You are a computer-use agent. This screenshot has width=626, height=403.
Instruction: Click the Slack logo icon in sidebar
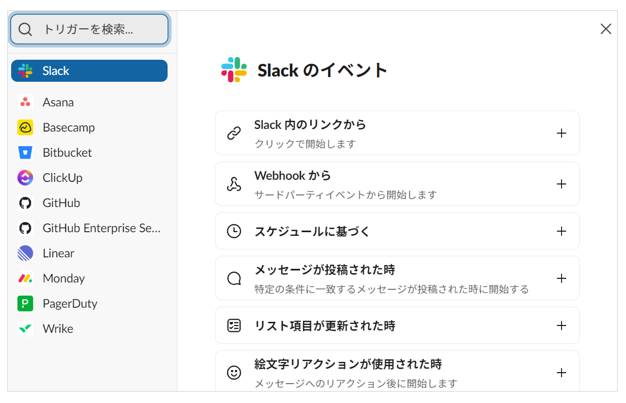click(x=25, y=71)
